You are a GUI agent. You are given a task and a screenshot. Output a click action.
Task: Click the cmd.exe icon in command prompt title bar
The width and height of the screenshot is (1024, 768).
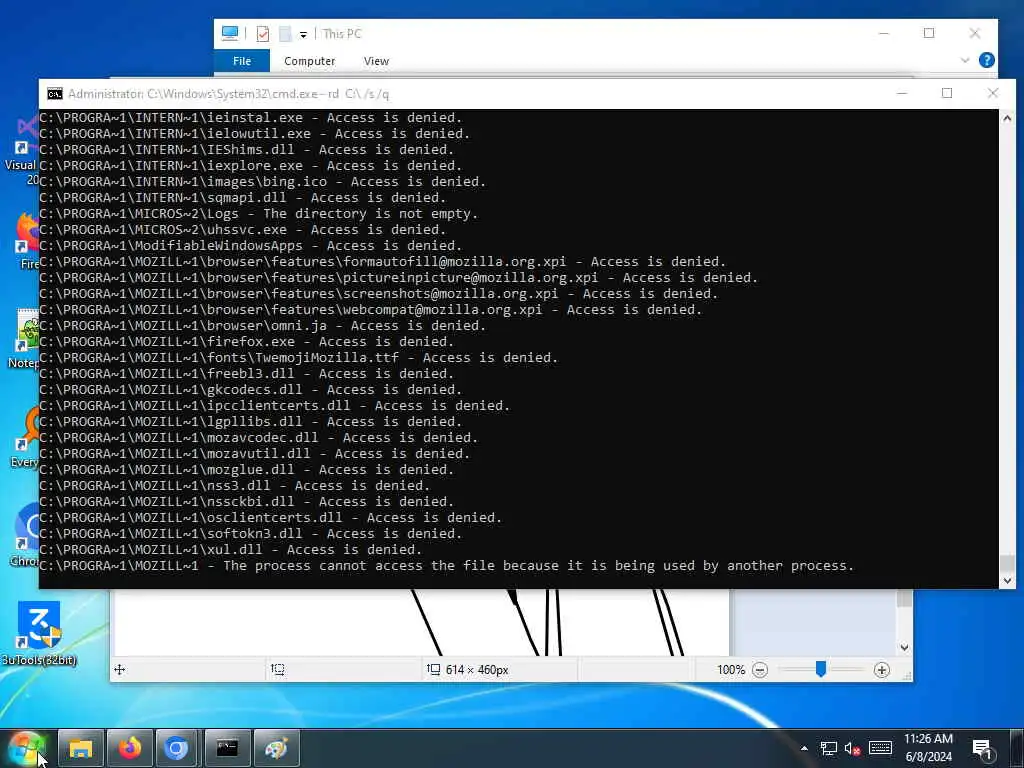click(55, 94)
